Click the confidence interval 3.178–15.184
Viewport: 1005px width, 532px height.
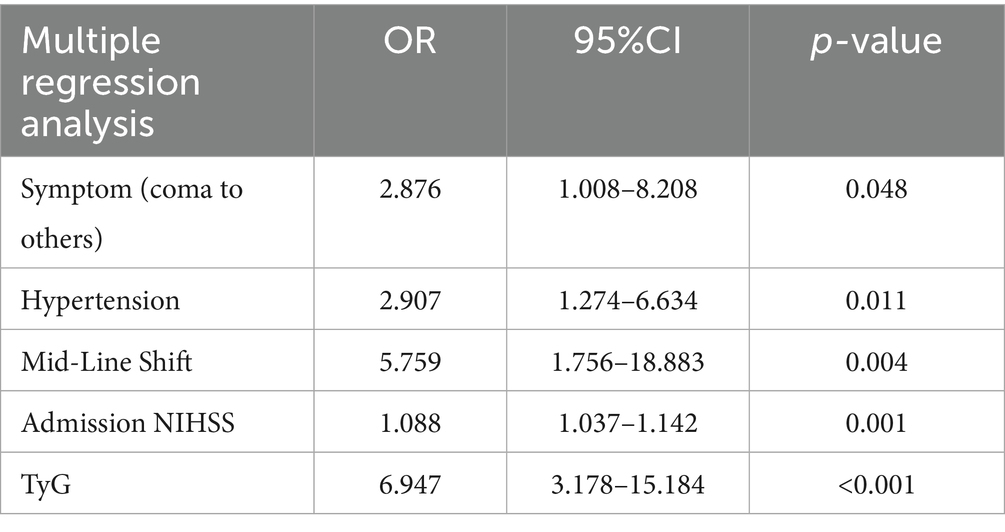pos(627,484)
